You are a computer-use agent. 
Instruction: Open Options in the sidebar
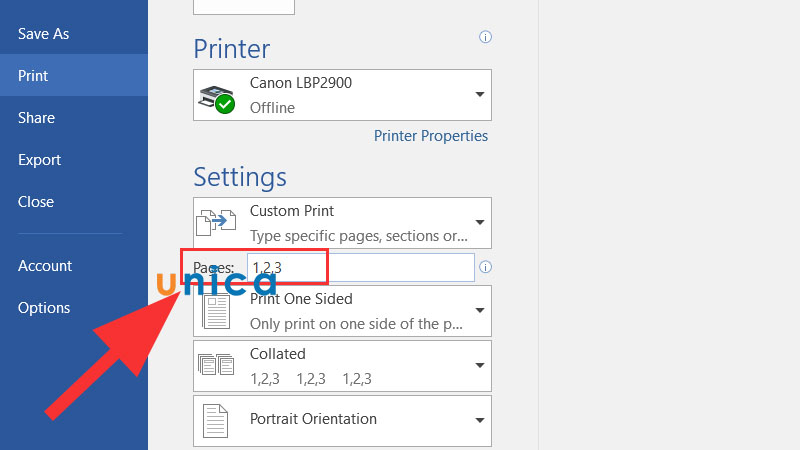pos(44,308)
